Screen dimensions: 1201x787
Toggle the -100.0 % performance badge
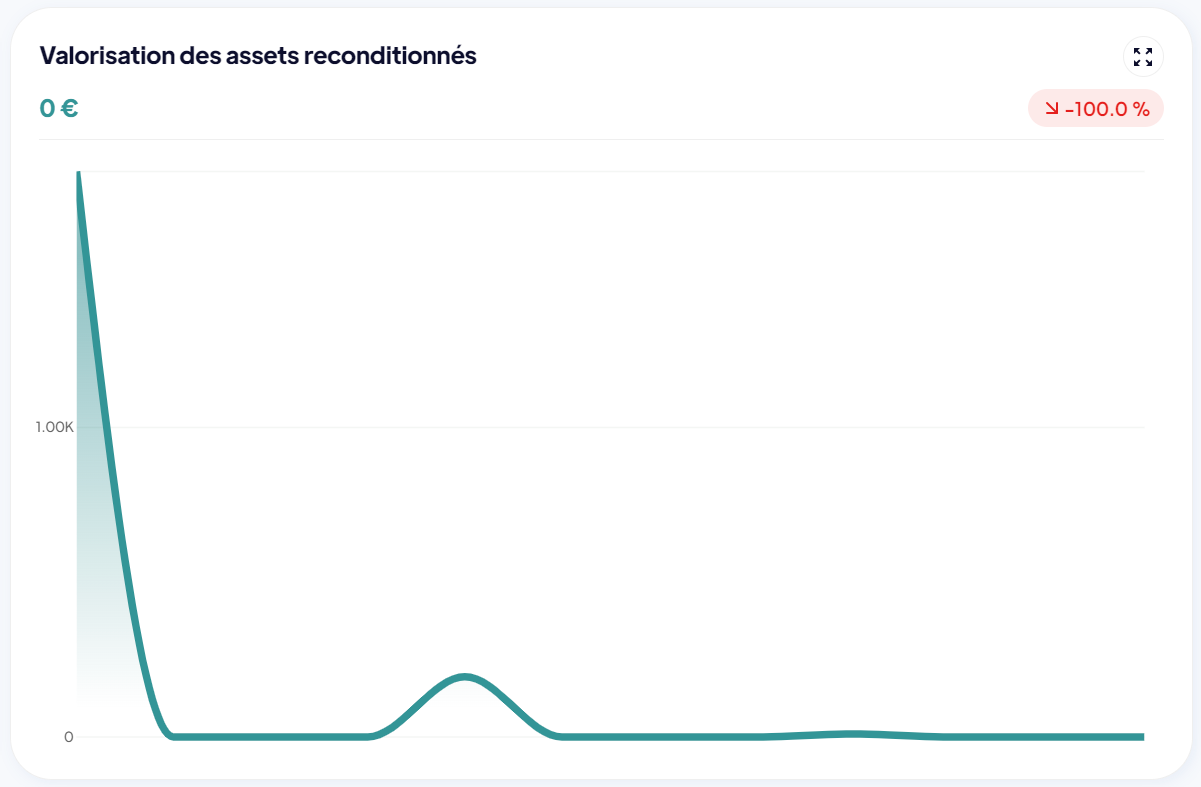[1096, 108]
